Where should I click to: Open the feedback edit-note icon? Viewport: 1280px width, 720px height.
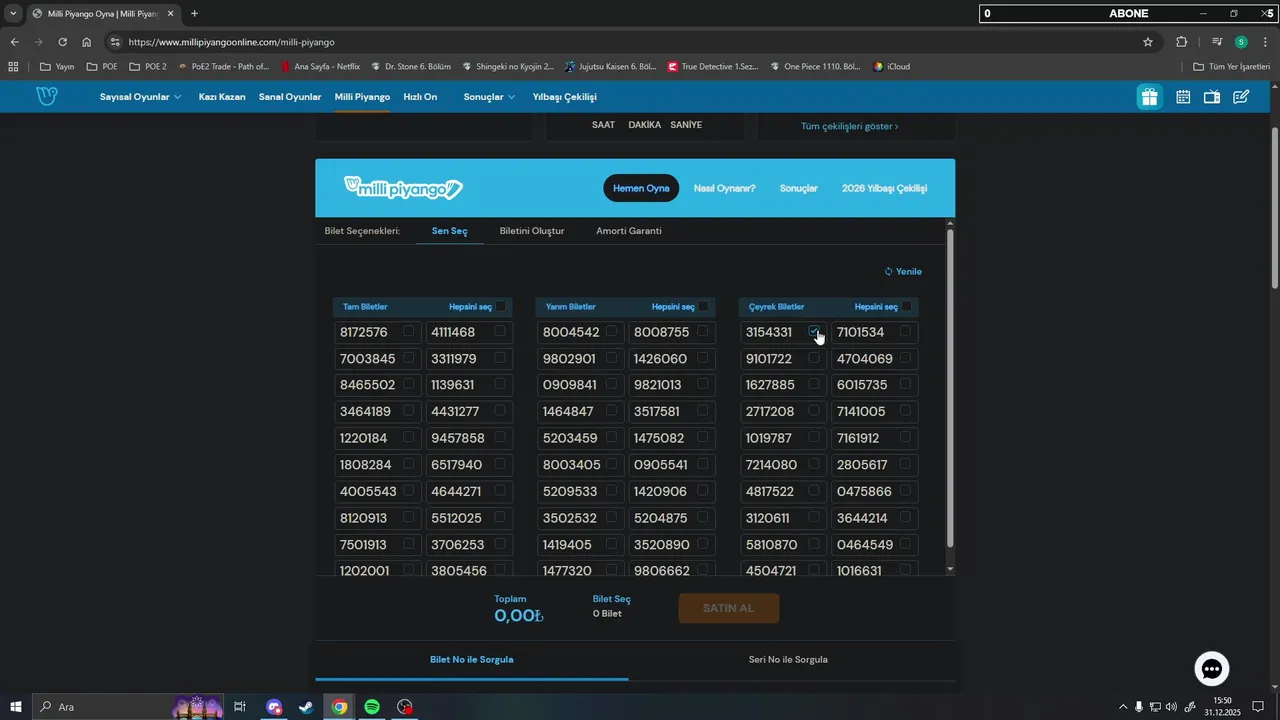[x=1241, y=97]
